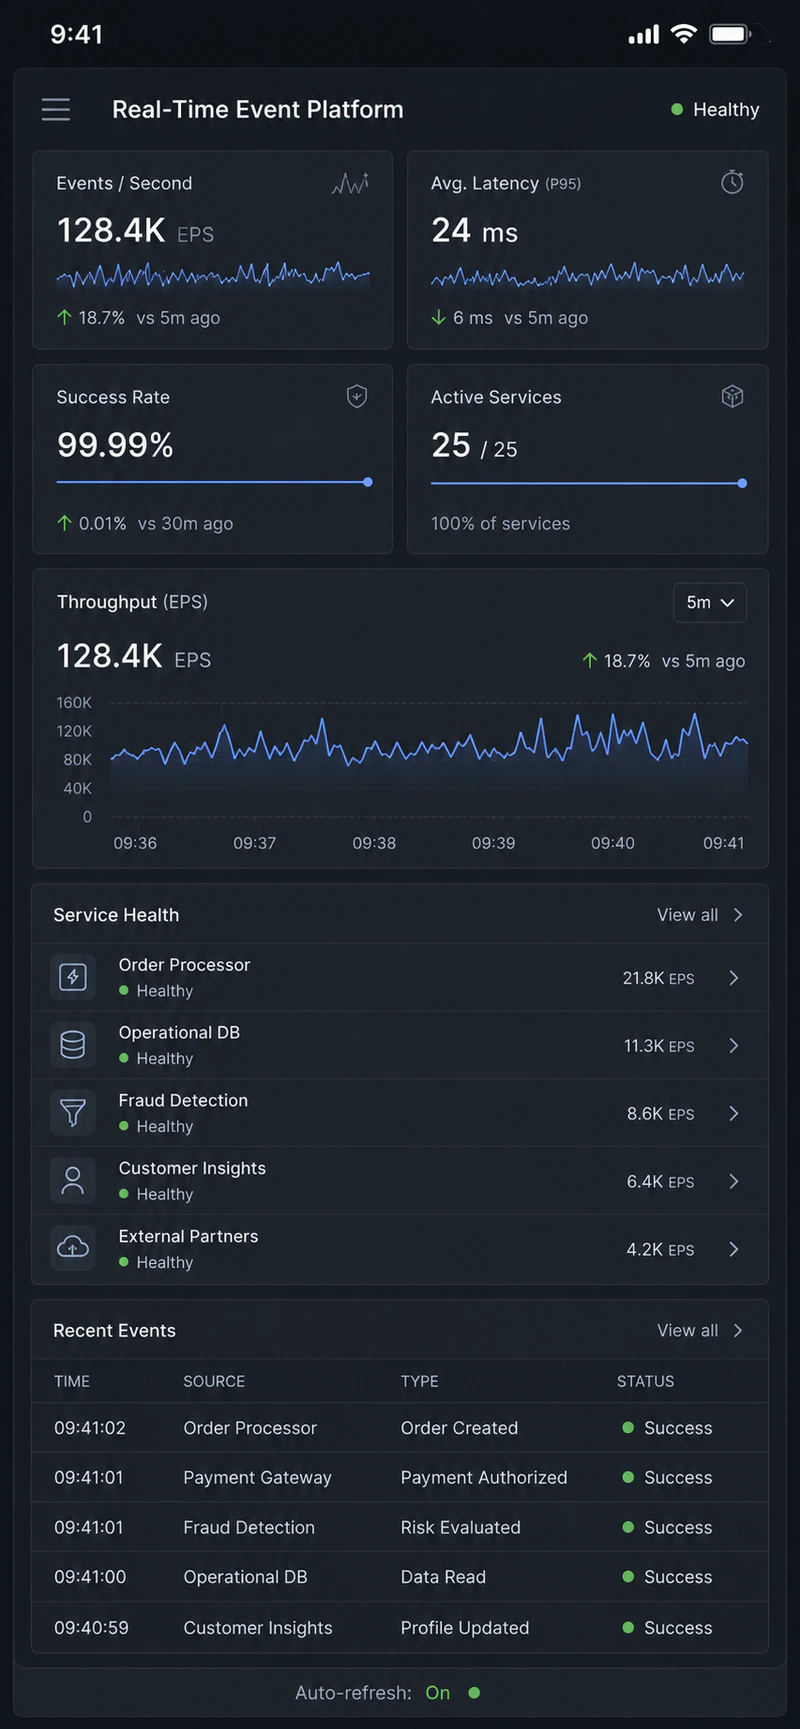Image resolution: width=800 pixels, height=1729 pixels.
Task: Click the STATUS column header
Action: (x=645, y=1382)
